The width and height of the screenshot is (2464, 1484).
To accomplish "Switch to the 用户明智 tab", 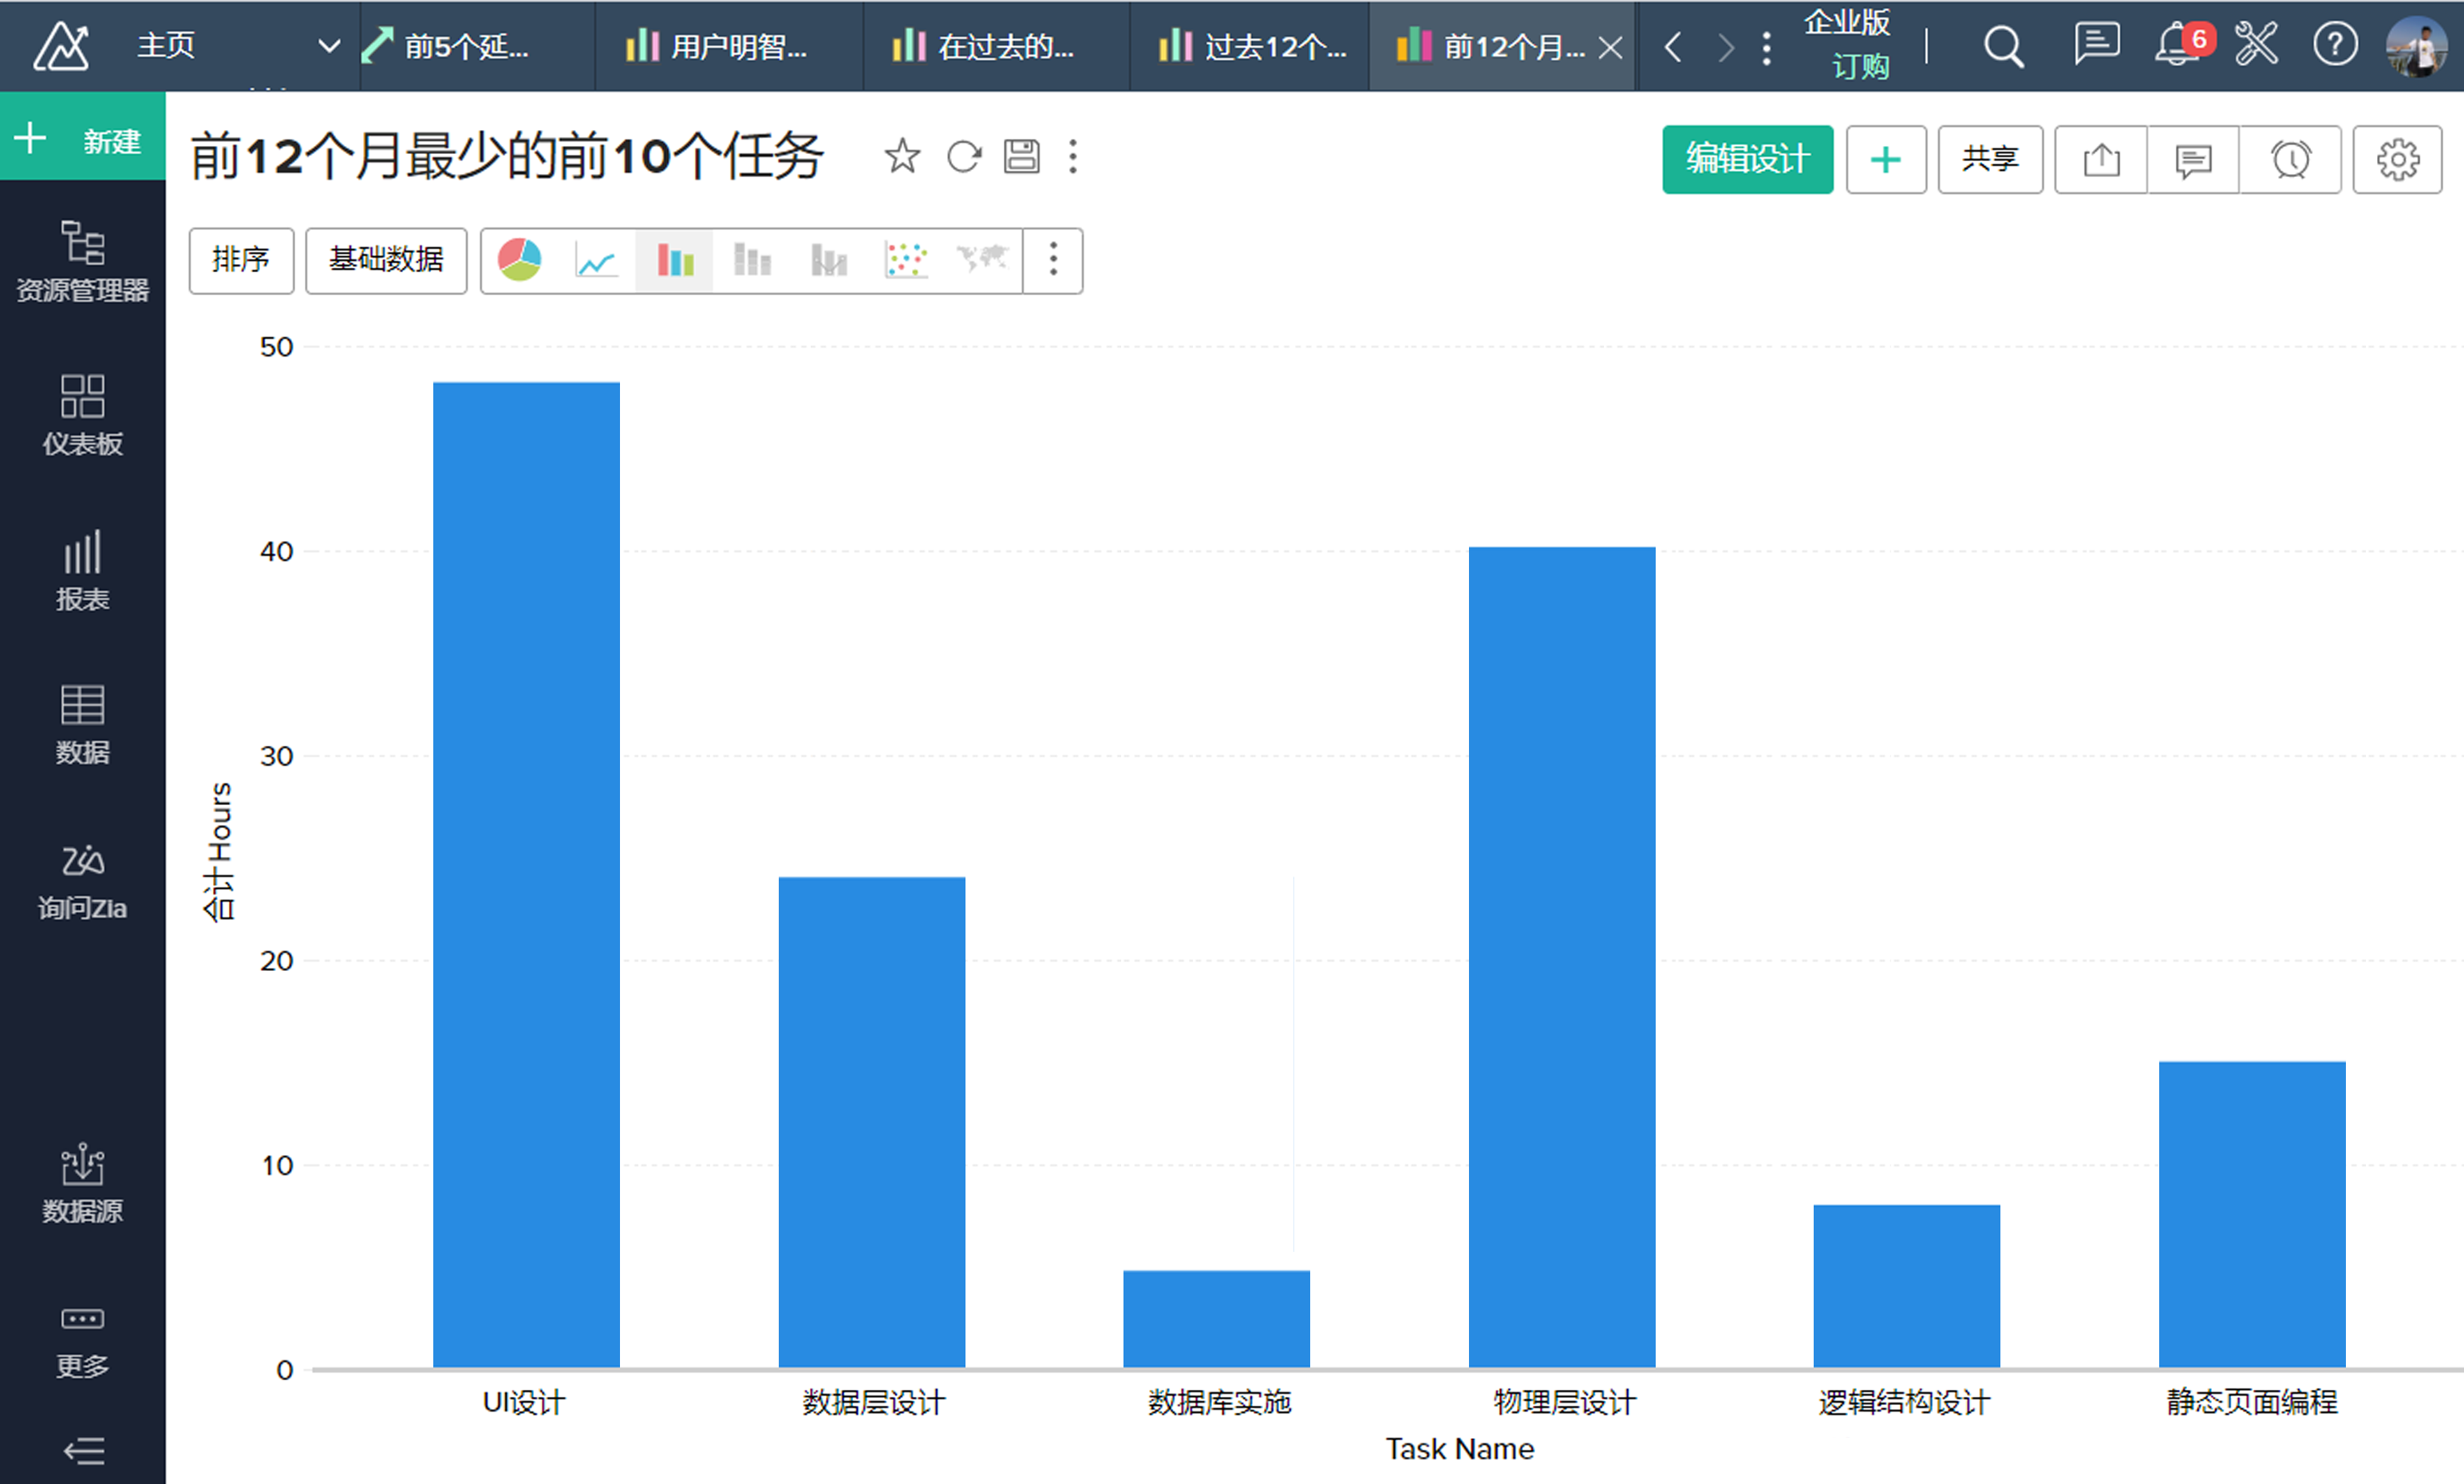I will 728,46.
